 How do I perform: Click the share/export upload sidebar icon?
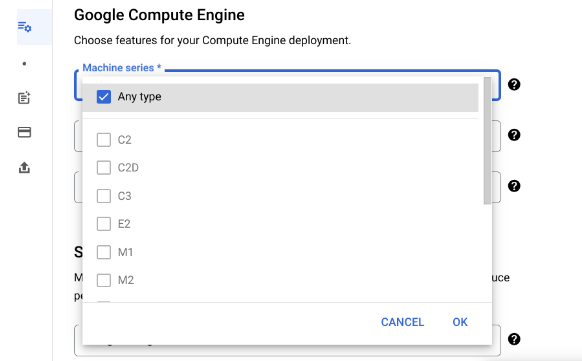24,167
